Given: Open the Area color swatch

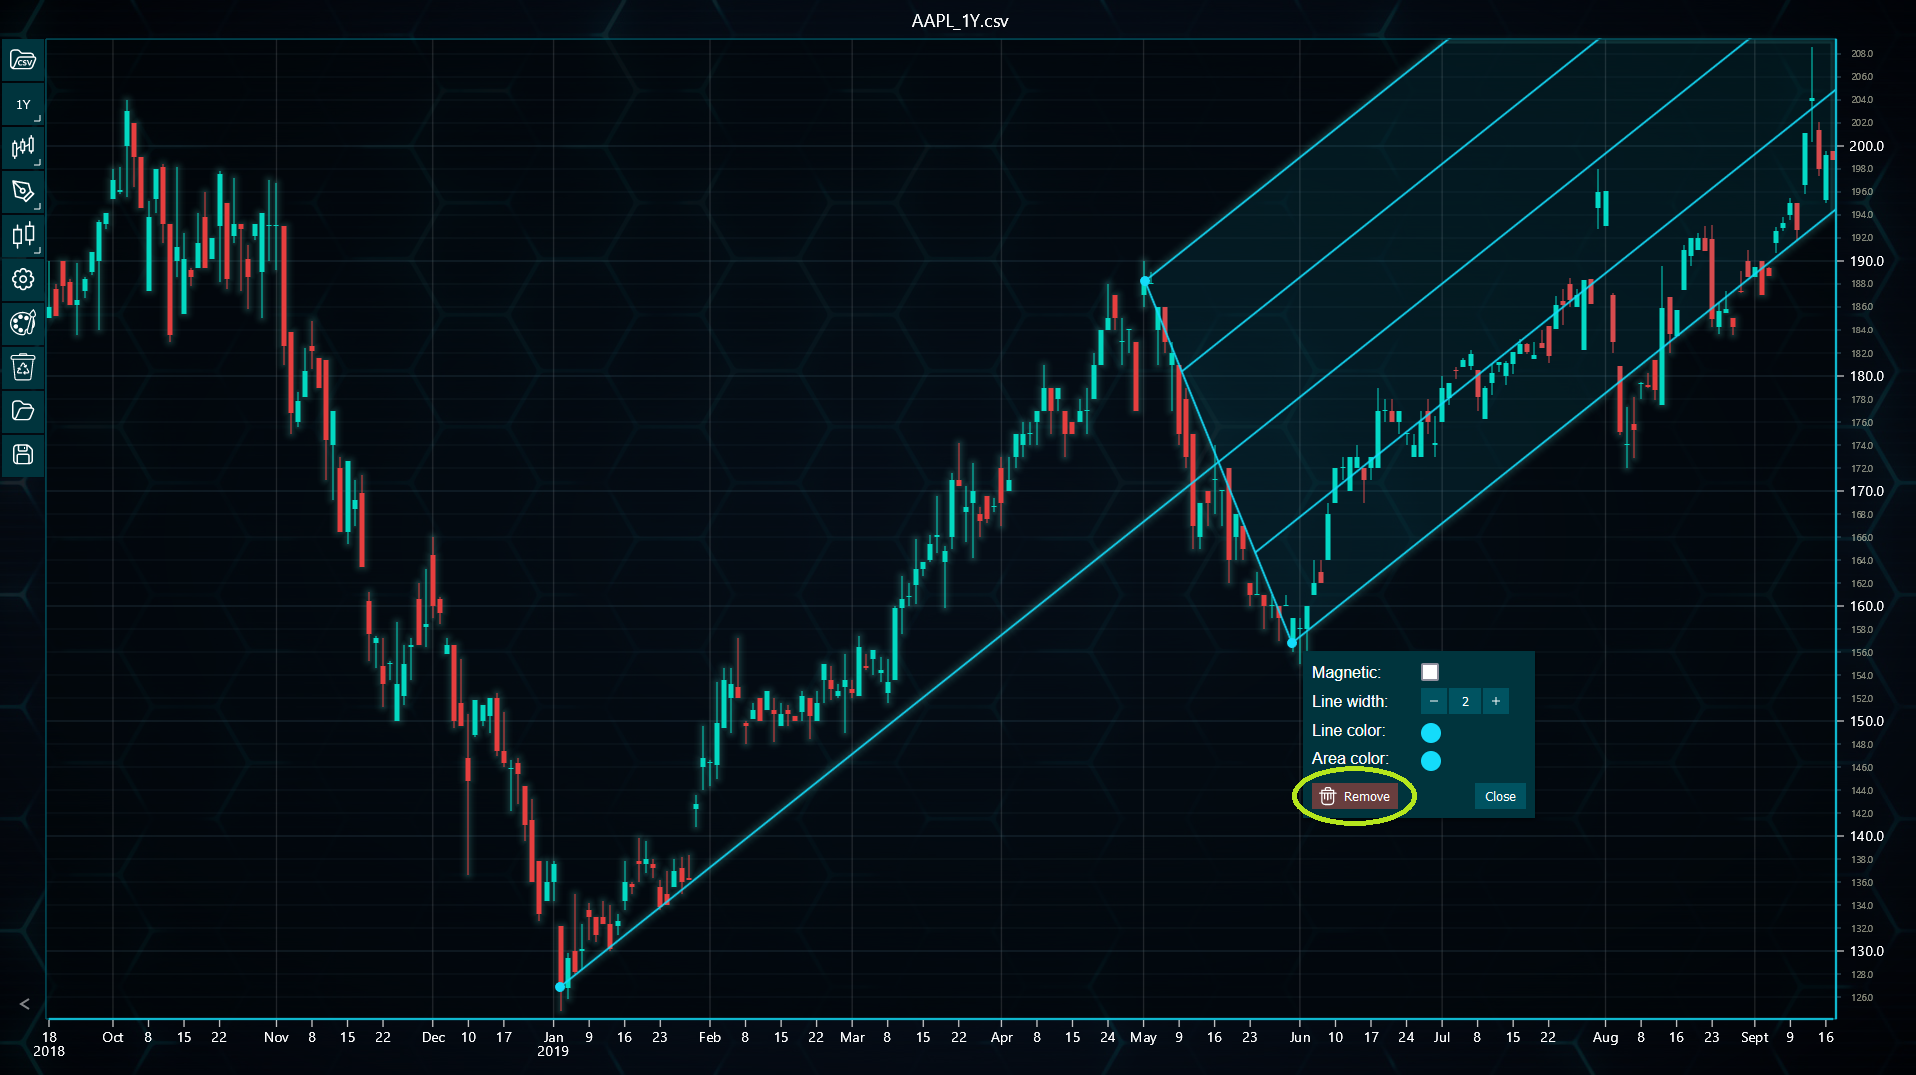Looking at the screenshot, I should (1431, 761).
